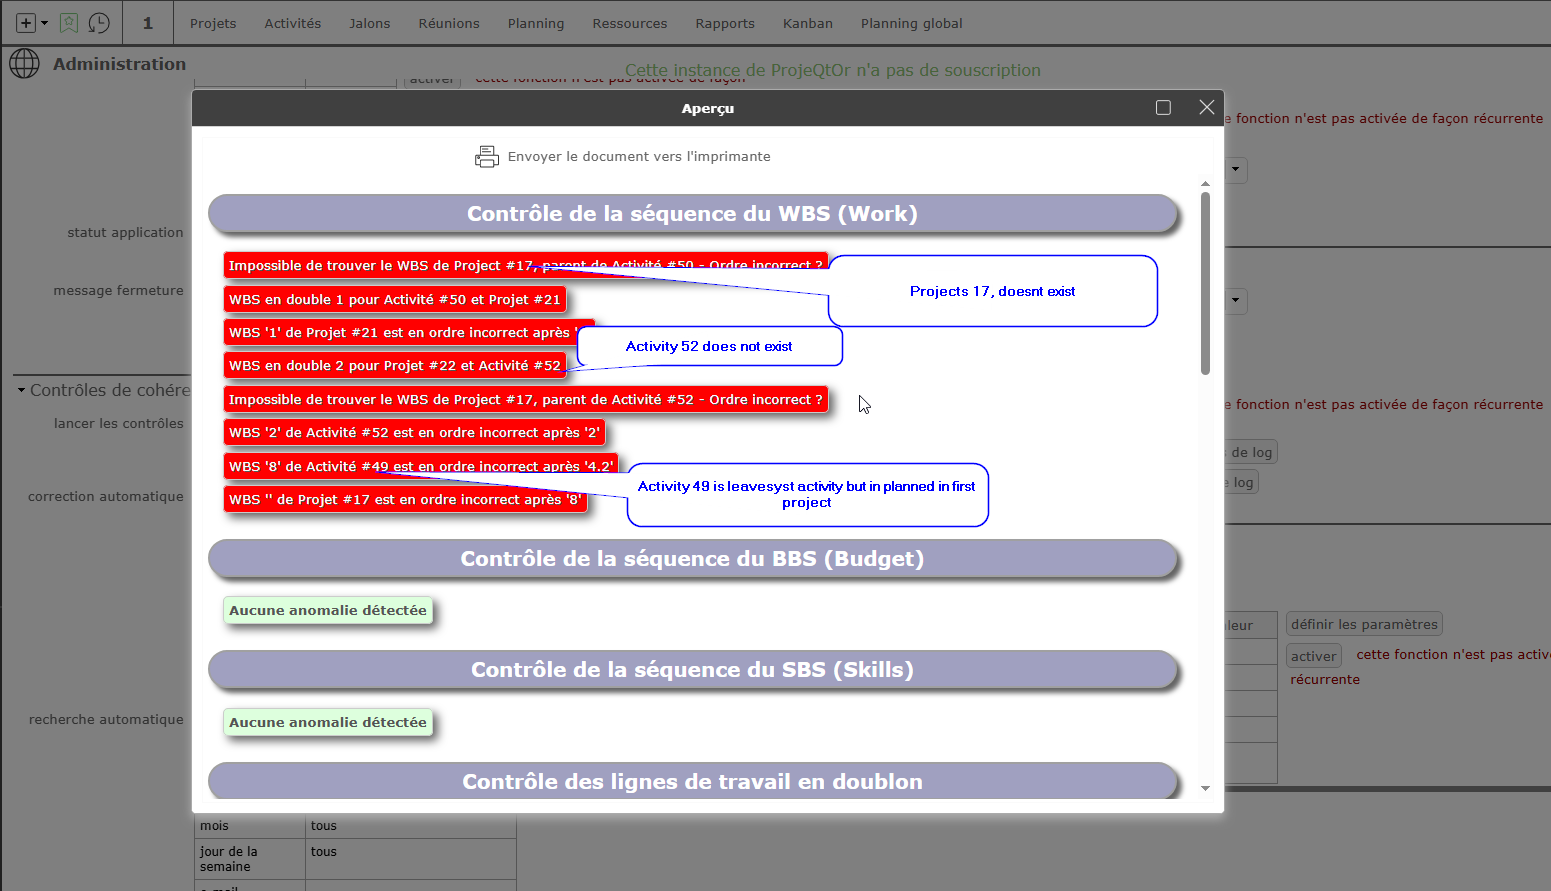Image resolution: width=1551 pixels, height=891 pixels.
Task: Select the error WBS en double 1 pour Activité #50
Action: [395, 298]
